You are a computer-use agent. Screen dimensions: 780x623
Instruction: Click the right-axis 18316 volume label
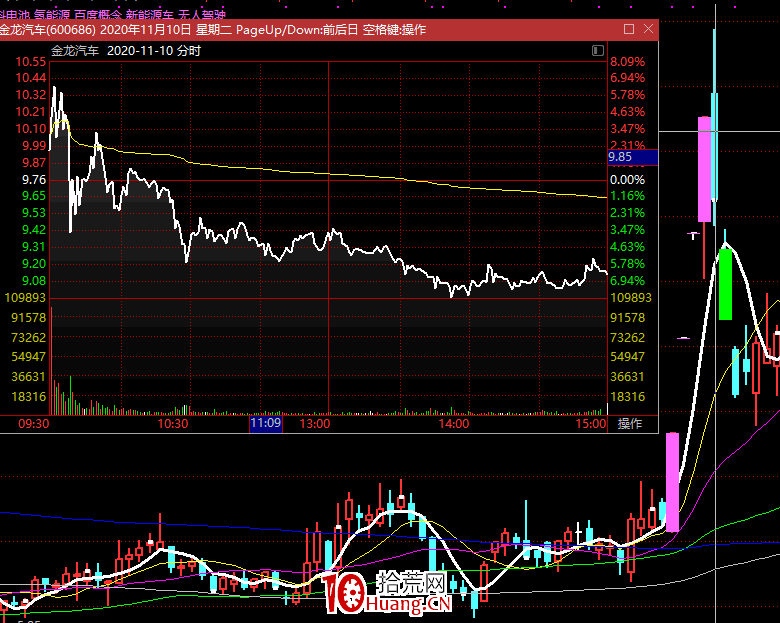pyautogui.click(x=628, y=397)
